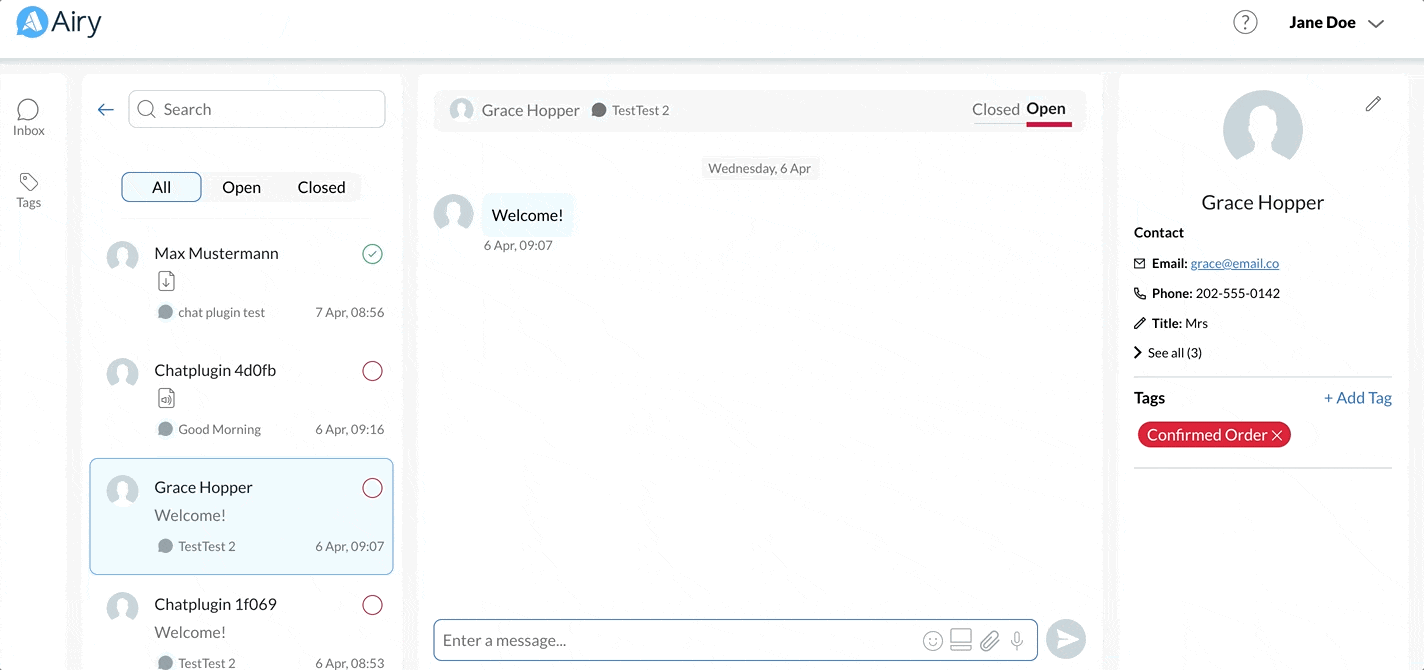This screenshot has width=1424, height=670.
Task: Select the Closed filter tab in list
Action: coord(321,187)
